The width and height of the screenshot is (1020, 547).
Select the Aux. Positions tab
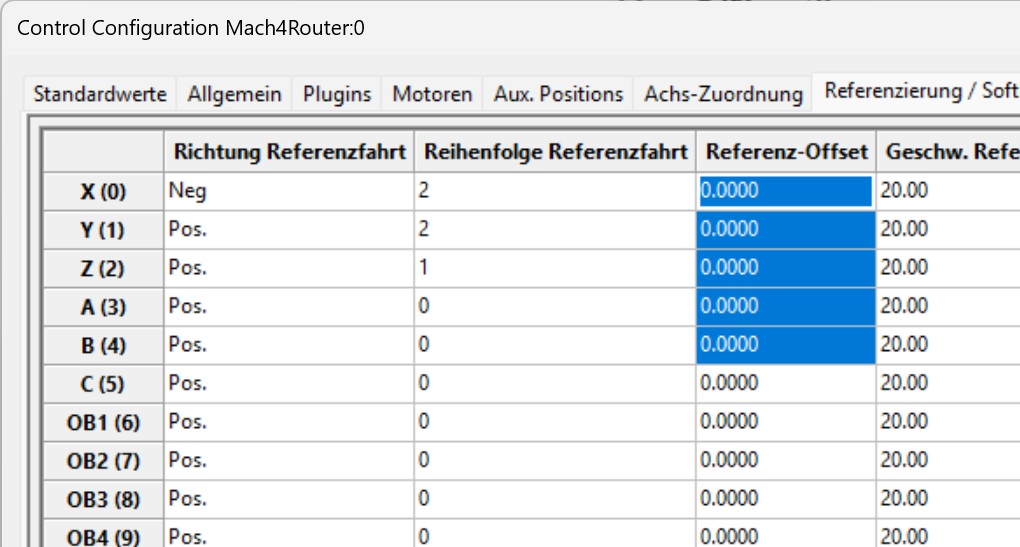click(558, 94)
